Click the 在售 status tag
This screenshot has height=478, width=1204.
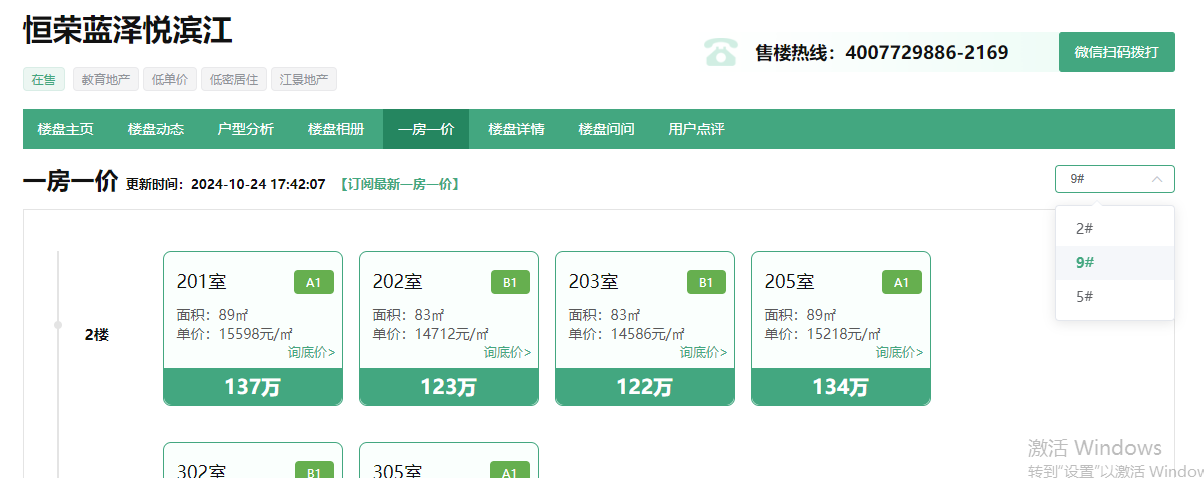point(44,79)
